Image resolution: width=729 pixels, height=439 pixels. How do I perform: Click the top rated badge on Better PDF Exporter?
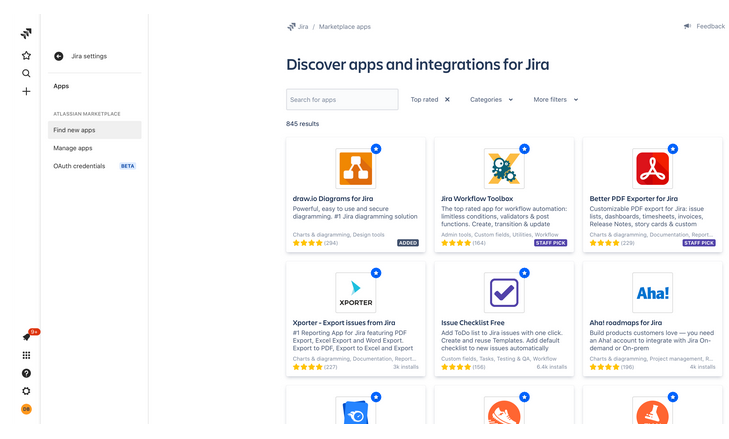pyautogui.click(x=673, y=149)
